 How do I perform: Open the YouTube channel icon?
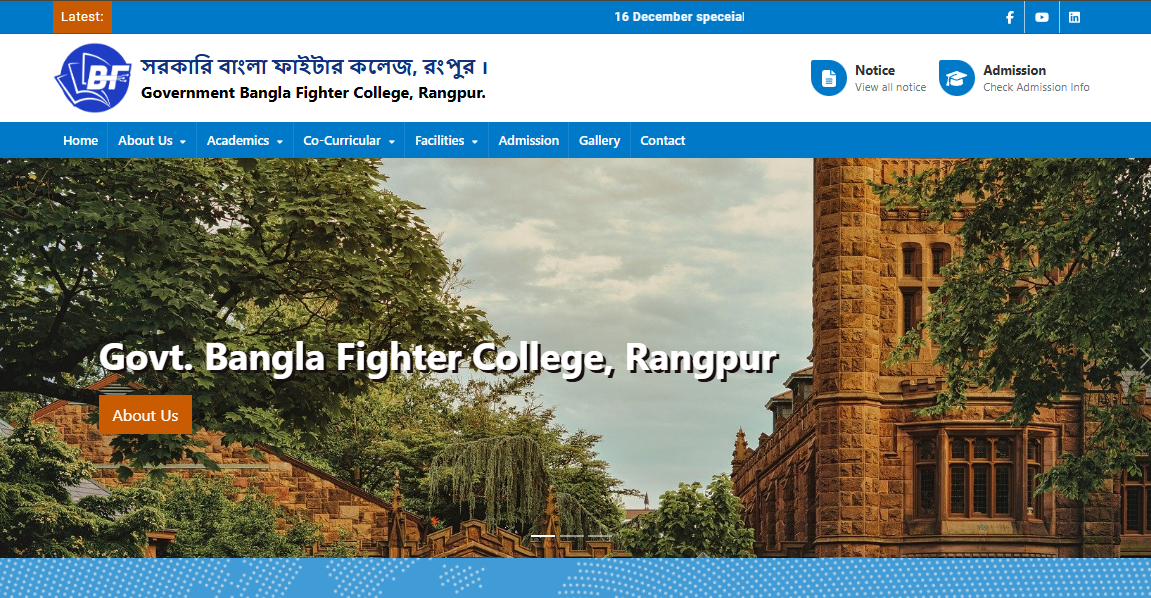click(1042, 17)
